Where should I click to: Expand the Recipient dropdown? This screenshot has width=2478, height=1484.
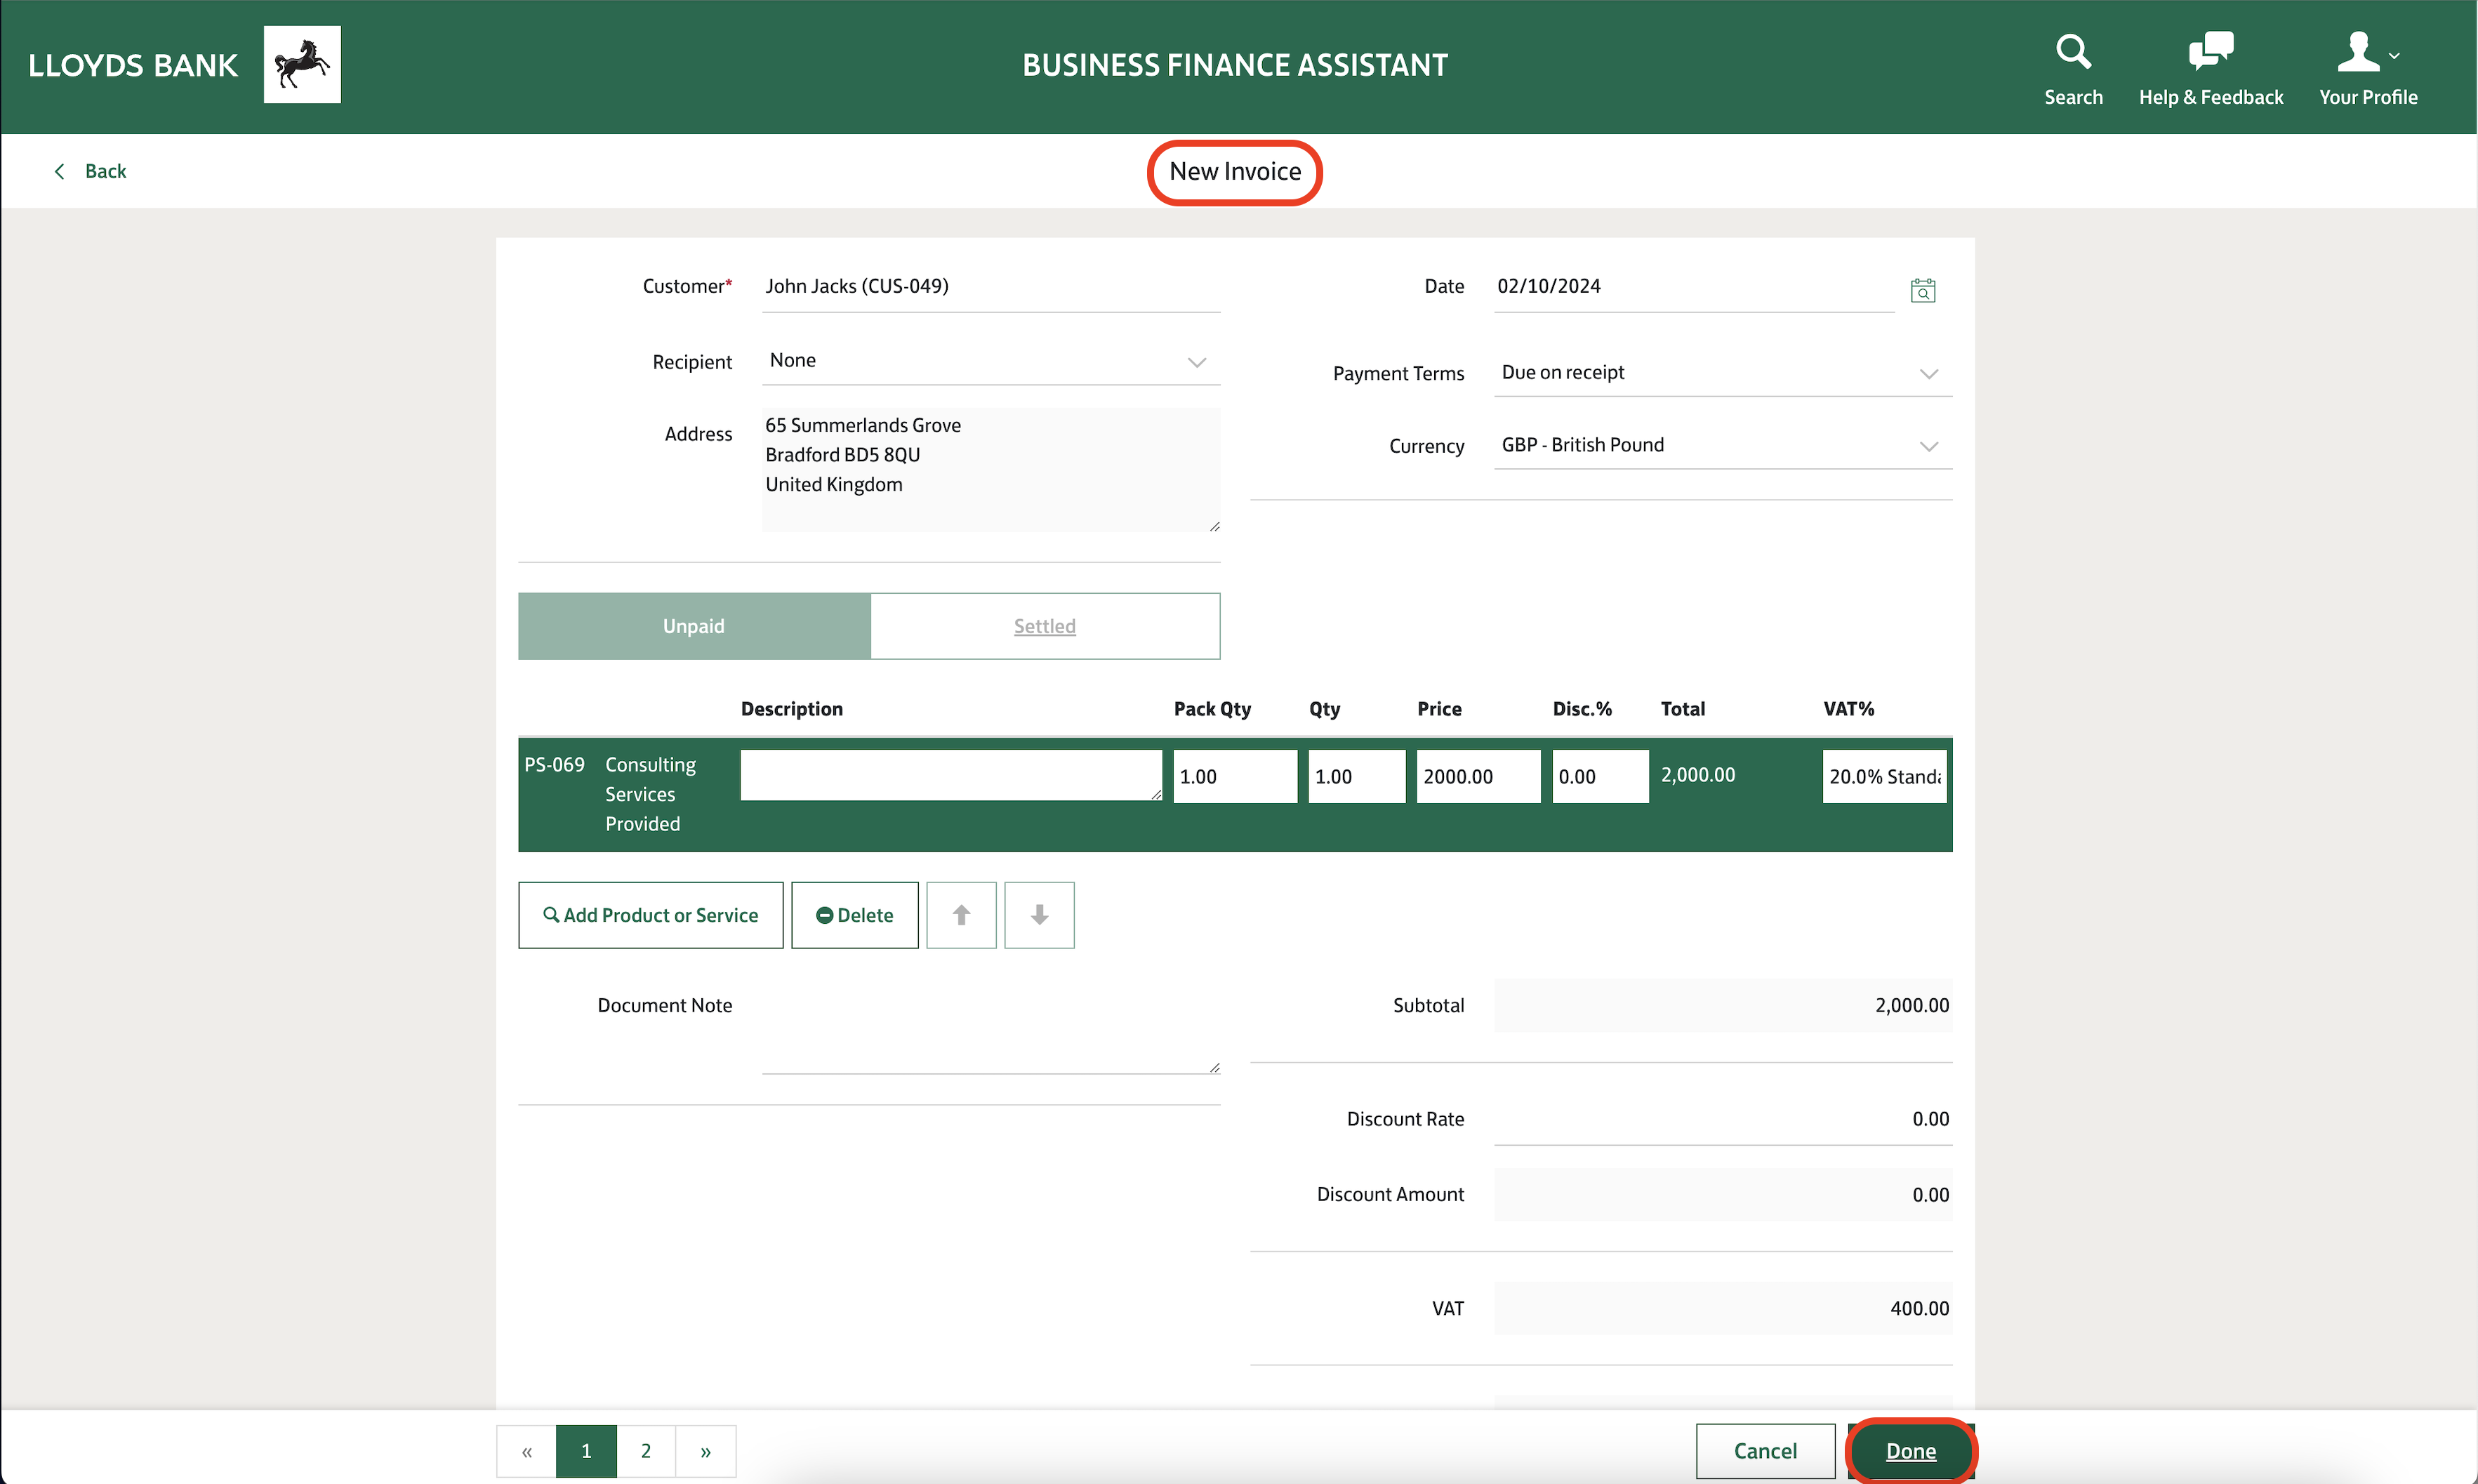(x=1196, y=362)
